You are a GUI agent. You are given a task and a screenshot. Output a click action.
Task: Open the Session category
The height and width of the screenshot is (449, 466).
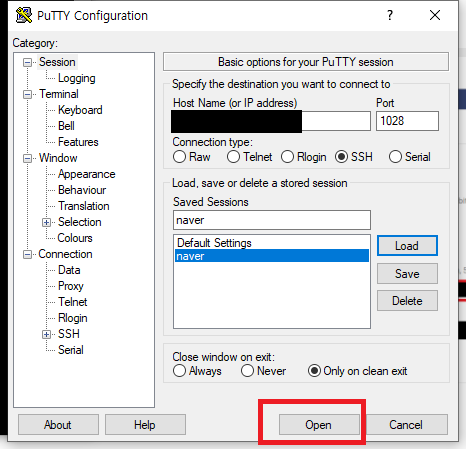tap(57, 62)
